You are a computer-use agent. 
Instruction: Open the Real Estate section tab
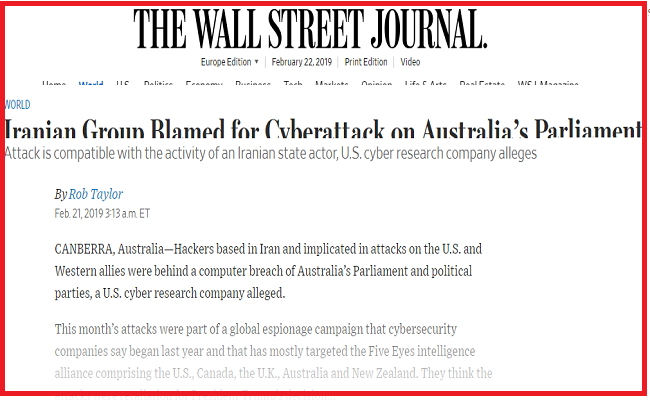482,83
